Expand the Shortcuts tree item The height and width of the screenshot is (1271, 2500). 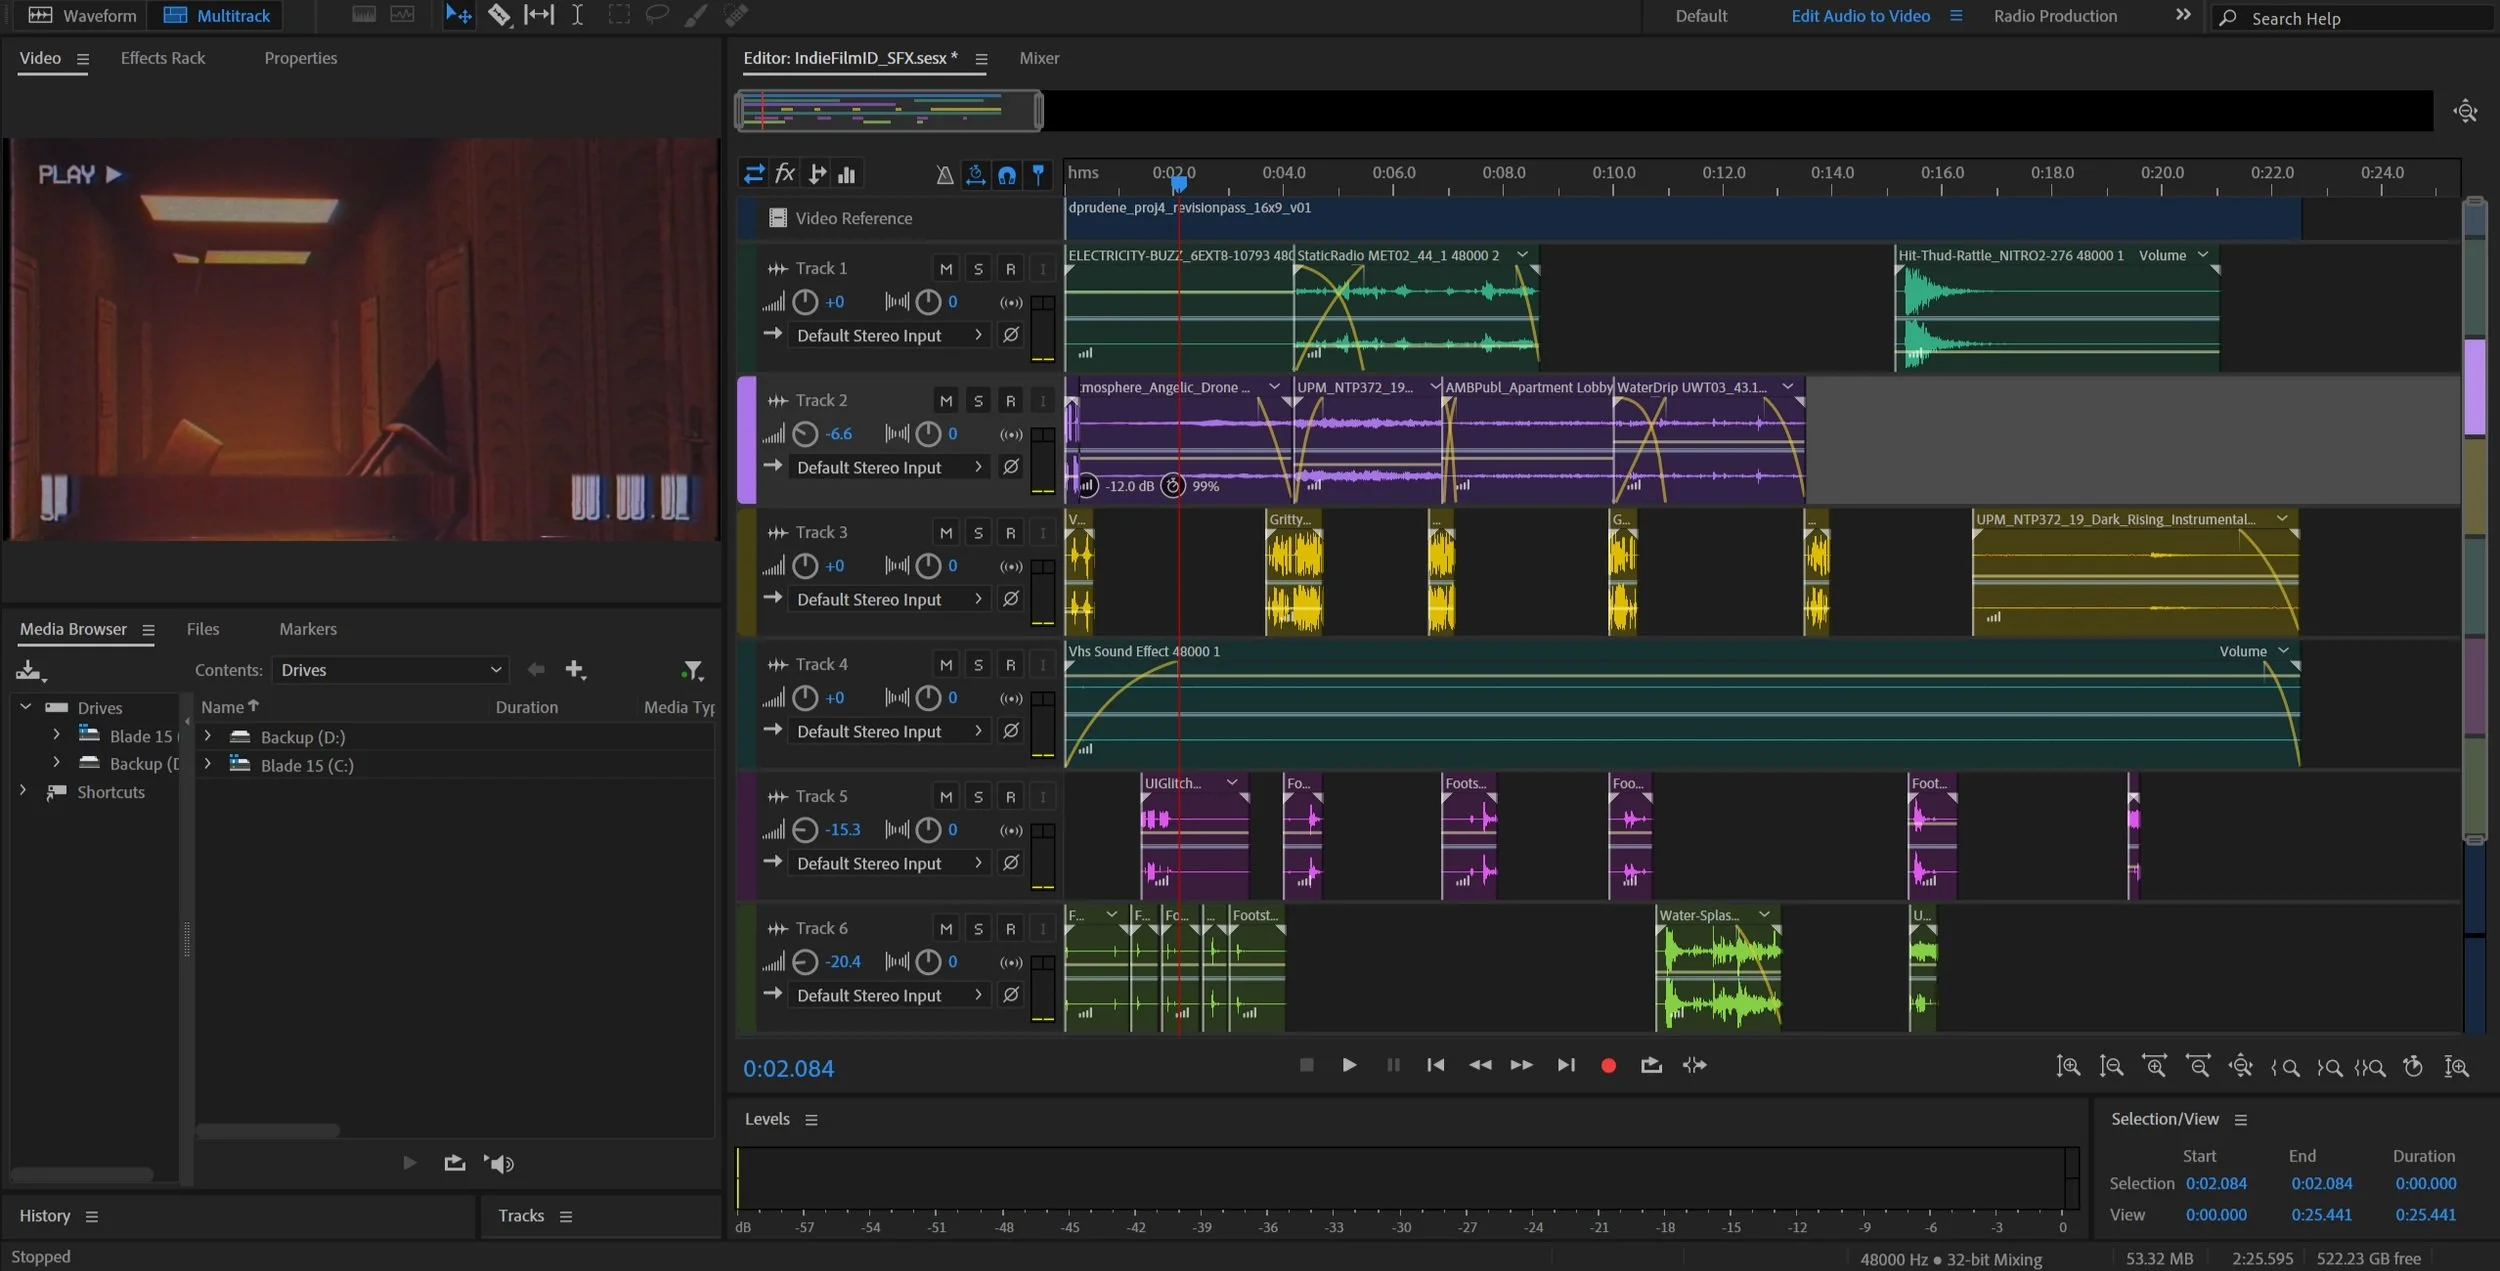(23, 791)
